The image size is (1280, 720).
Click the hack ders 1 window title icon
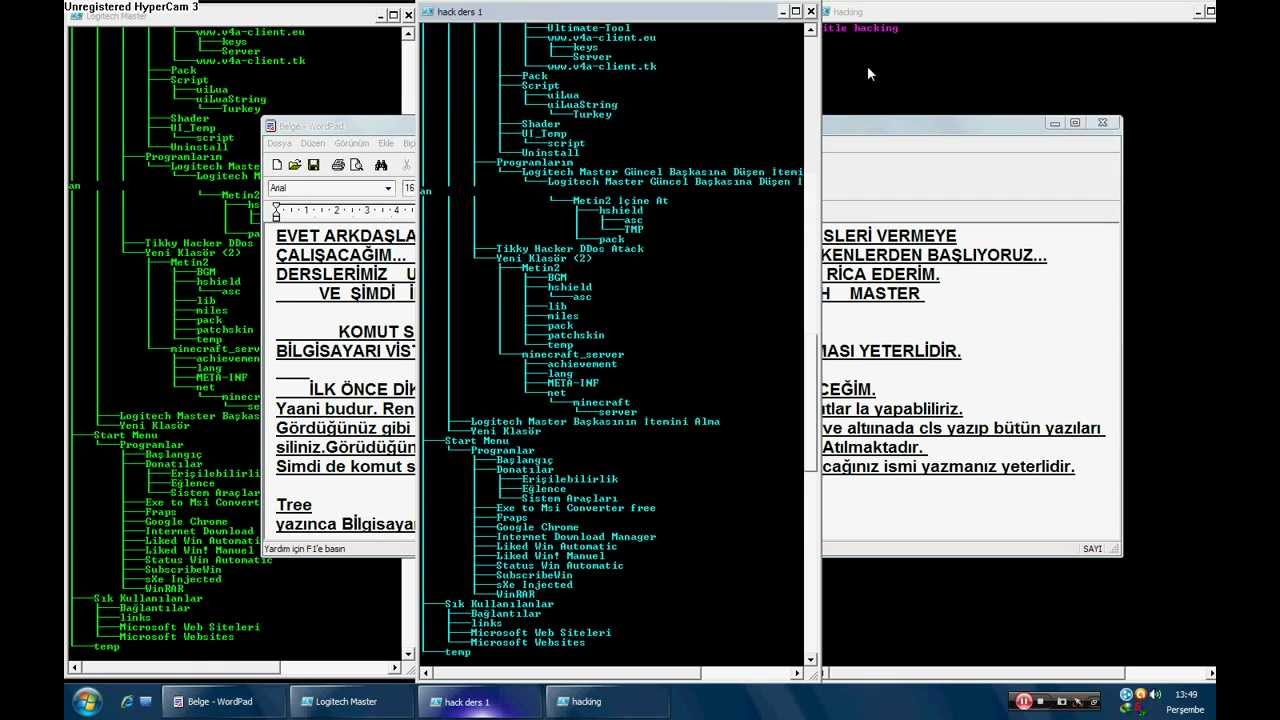coord(428,12)
